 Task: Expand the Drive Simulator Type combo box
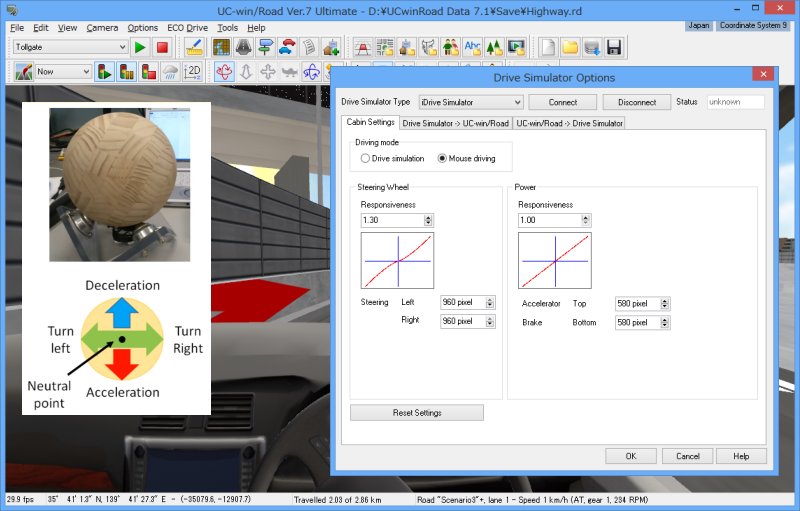coord(471,102)
